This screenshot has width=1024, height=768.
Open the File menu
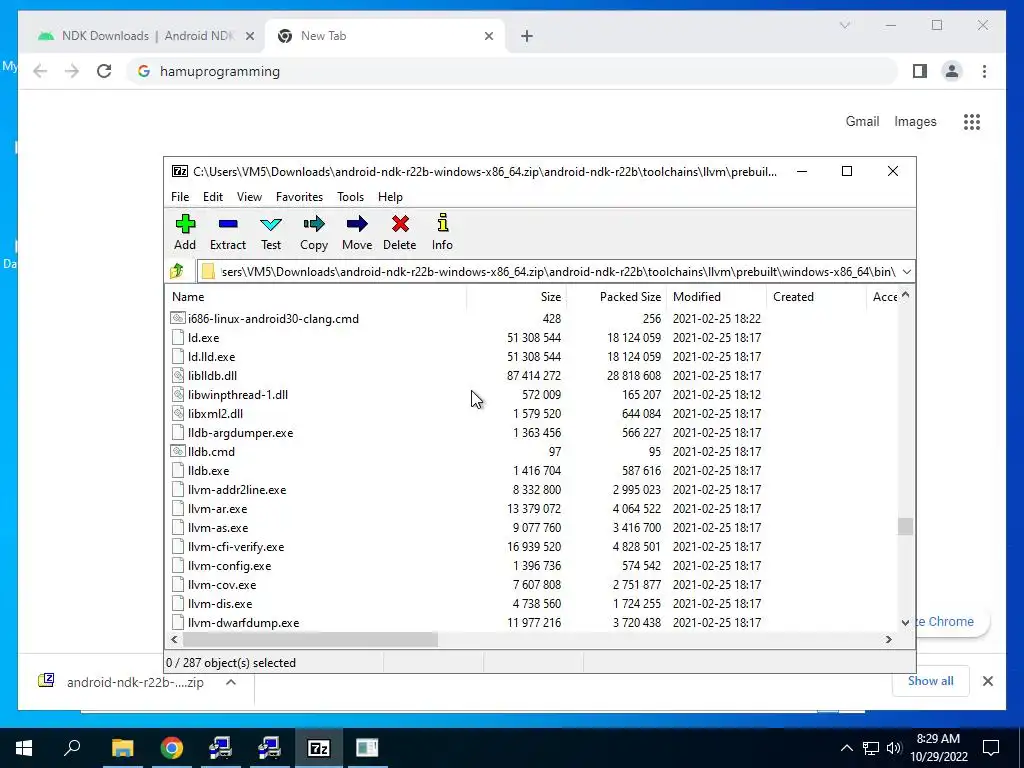coord(180,197)
